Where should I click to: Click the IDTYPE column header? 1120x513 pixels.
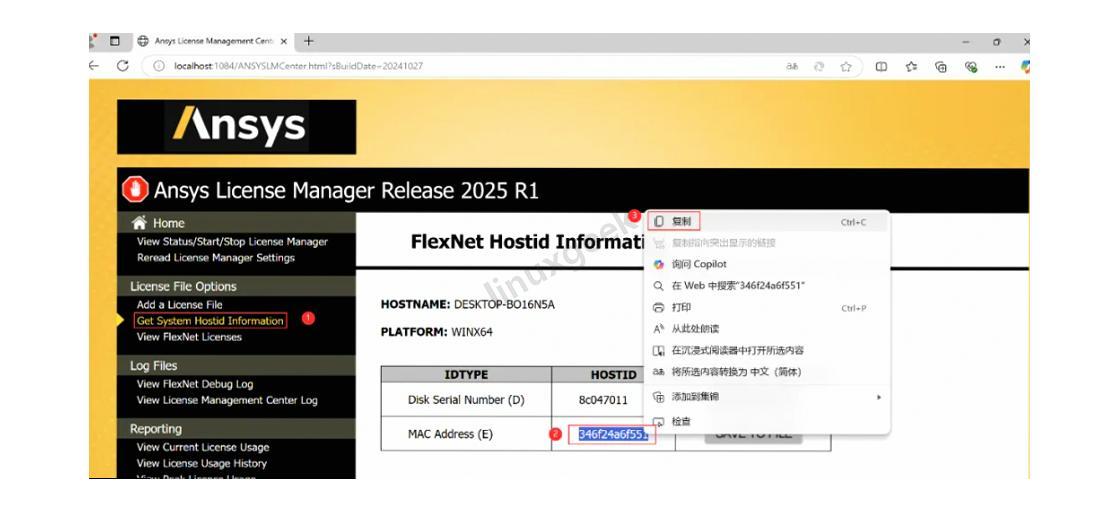tap(466, 374)
